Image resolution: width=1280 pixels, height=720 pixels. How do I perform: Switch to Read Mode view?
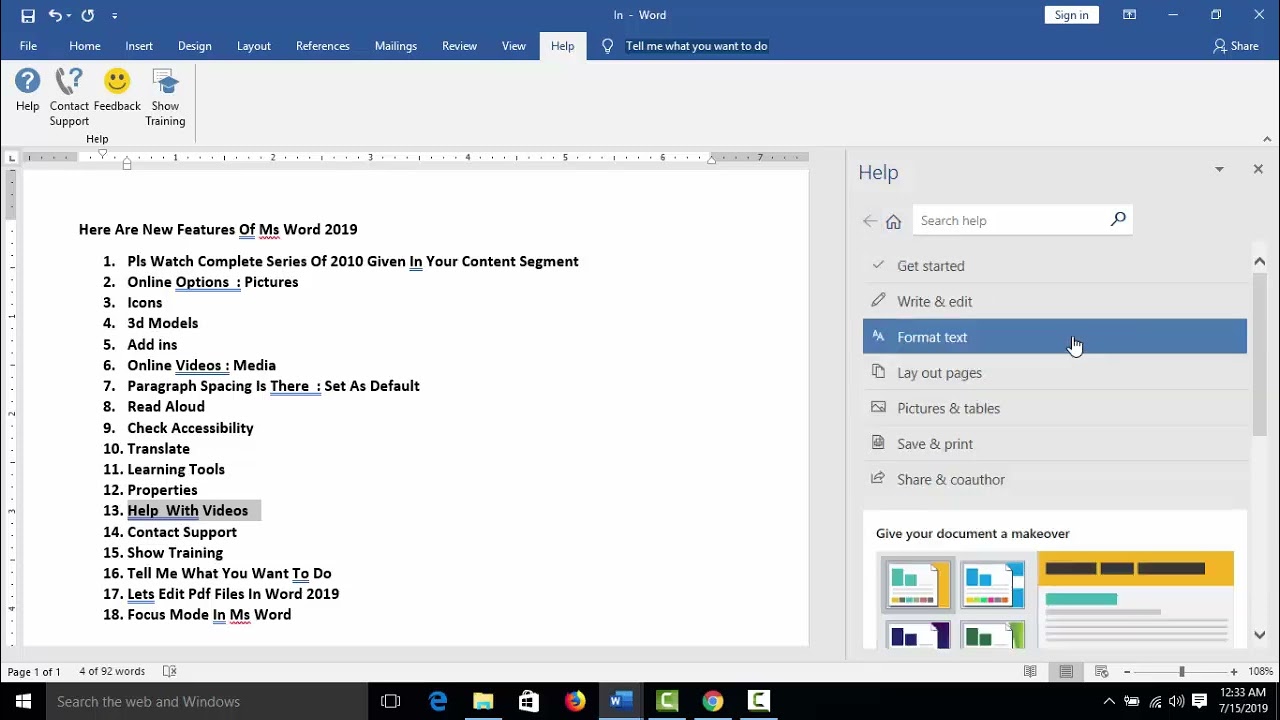pyautogui.click(x=1030, y=672)
